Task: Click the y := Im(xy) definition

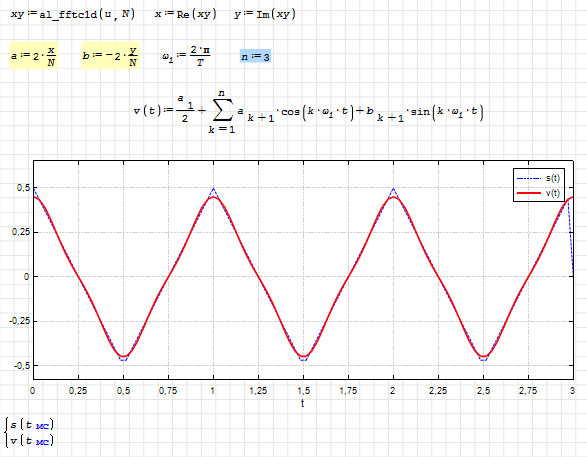Action: tap(265, 14)
